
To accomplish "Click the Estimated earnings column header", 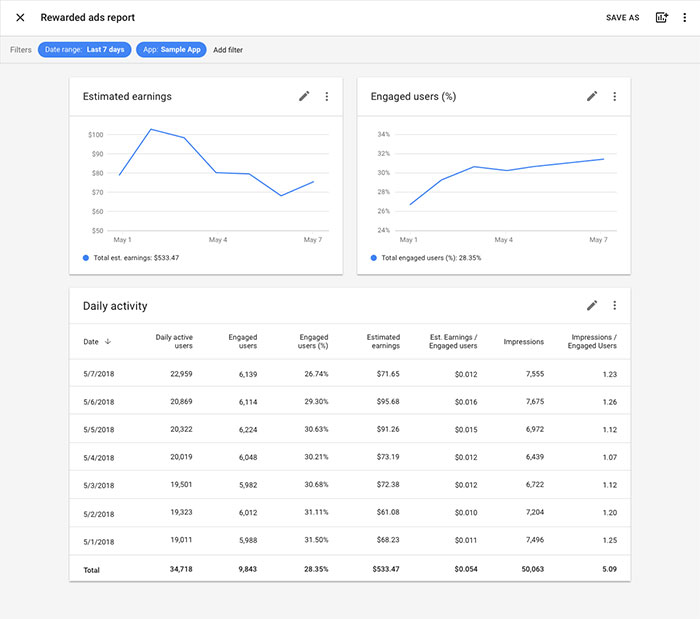I will (383, 341).
